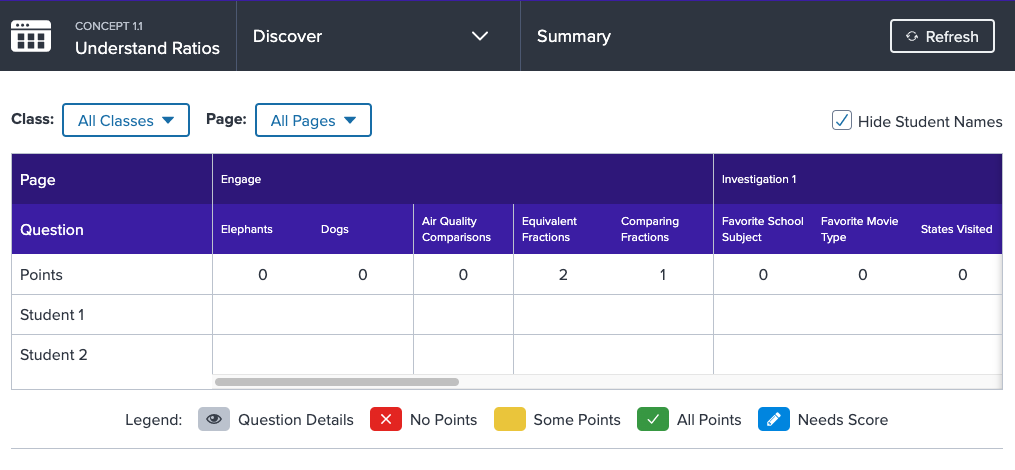Open the Understand Ratios concept title
The image size is (1015, 470).
tap(148, 49)
